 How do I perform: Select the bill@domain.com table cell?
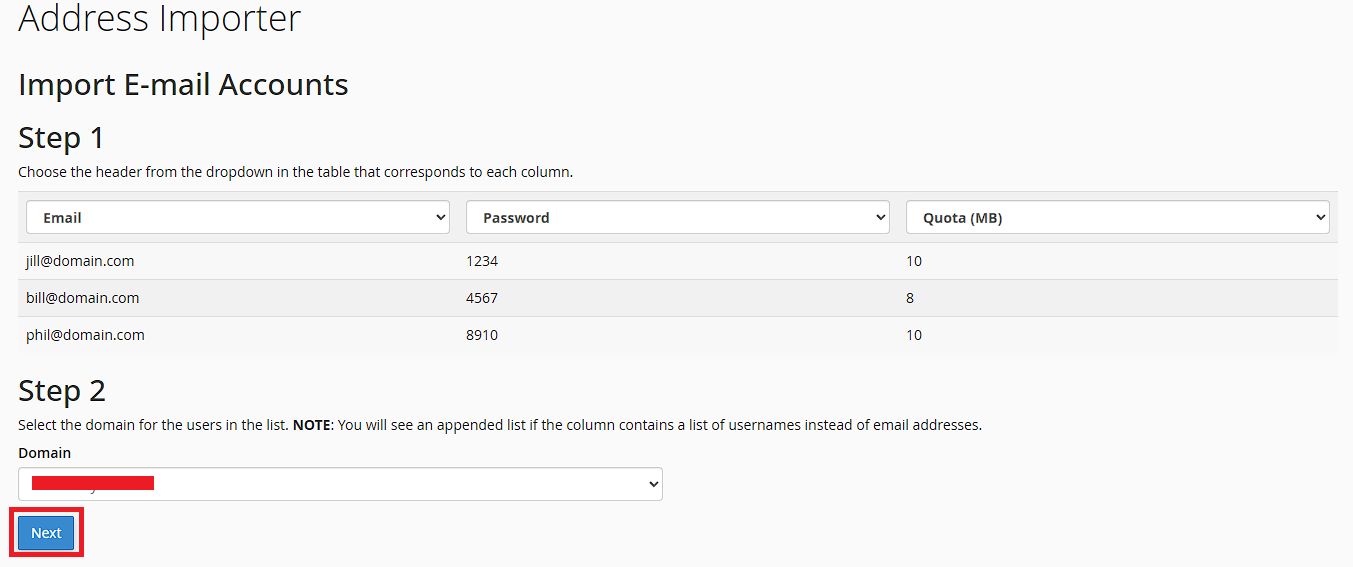pyautogui.click(x=83, y=298)
